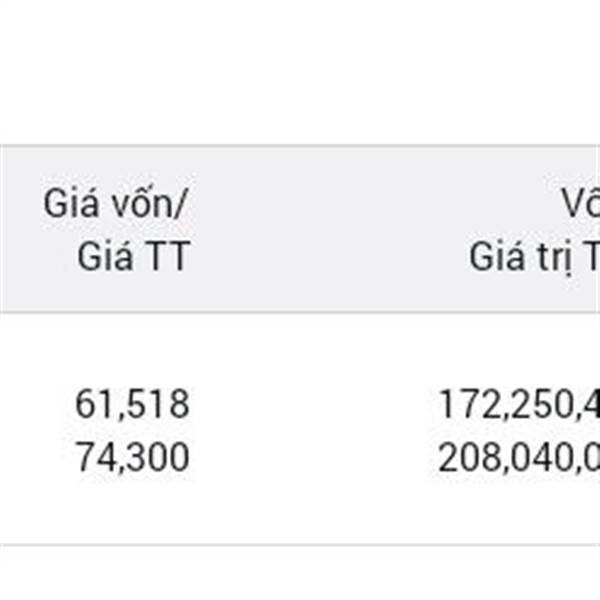
Task: Click the blank row space above 172,250 value
Action: [519, 350]
